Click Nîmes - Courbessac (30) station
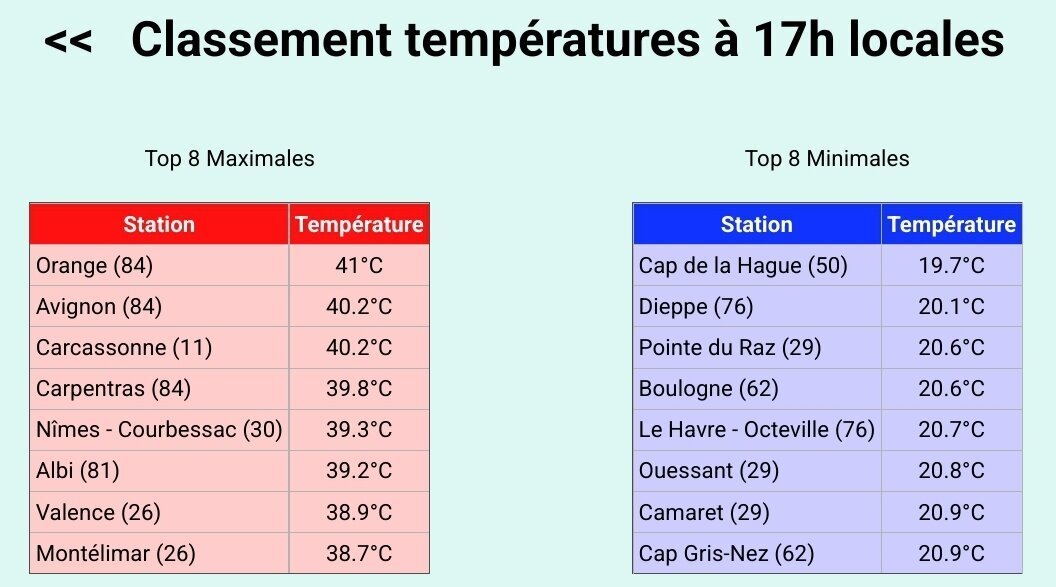1056x587 pixels. coord(159,430)
